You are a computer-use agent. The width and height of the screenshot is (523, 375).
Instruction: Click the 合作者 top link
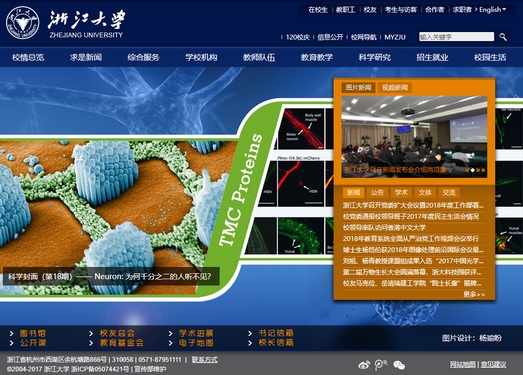[x=435, y=10]
